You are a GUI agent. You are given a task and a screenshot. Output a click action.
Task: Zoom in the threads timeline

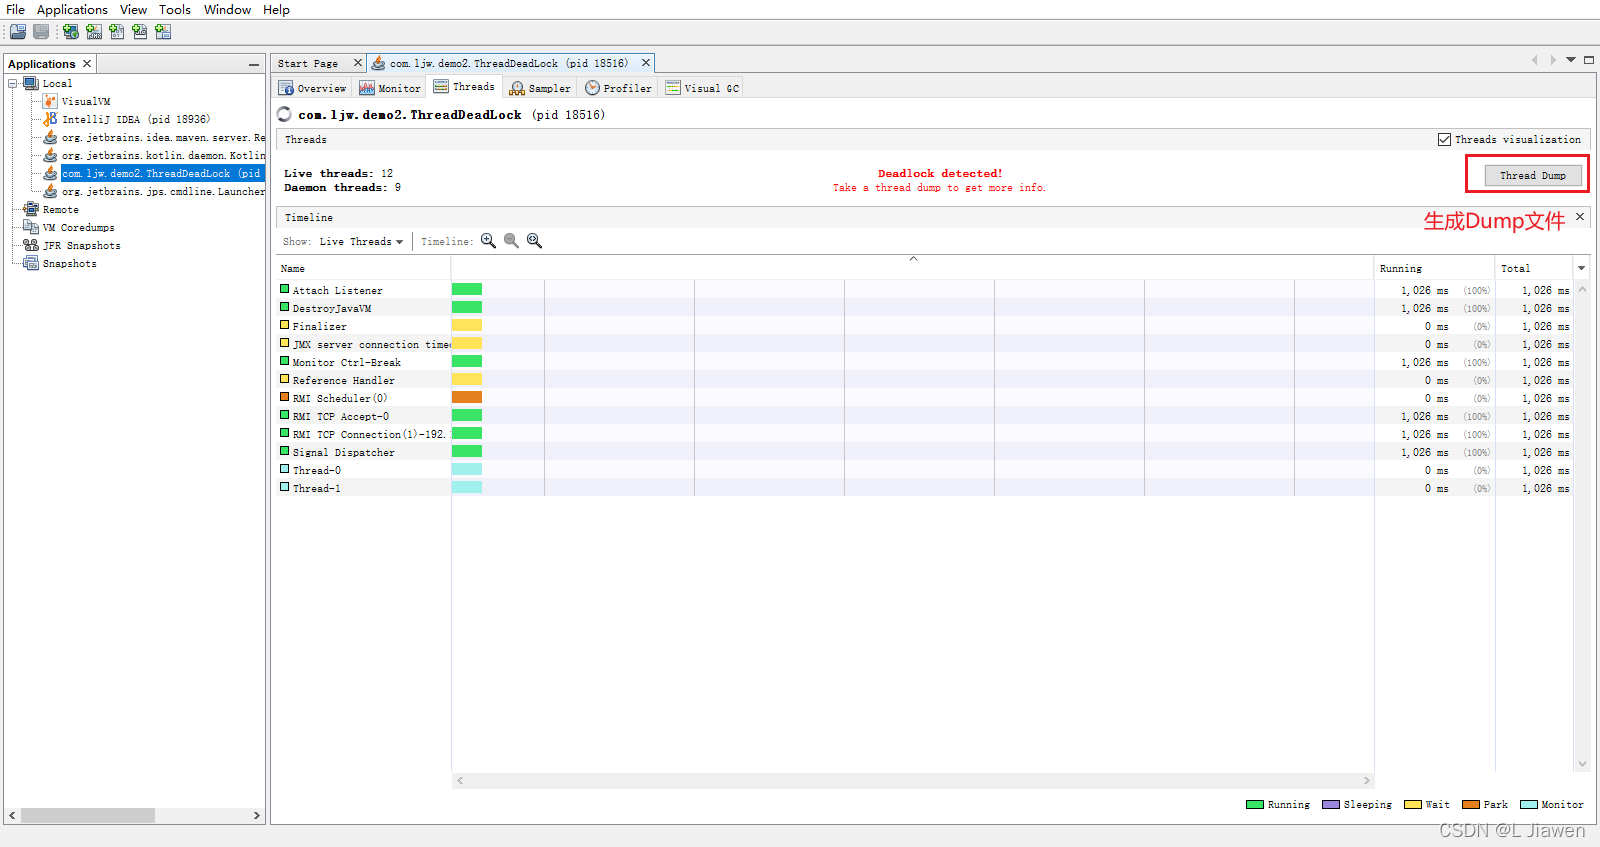pos(489,241)
